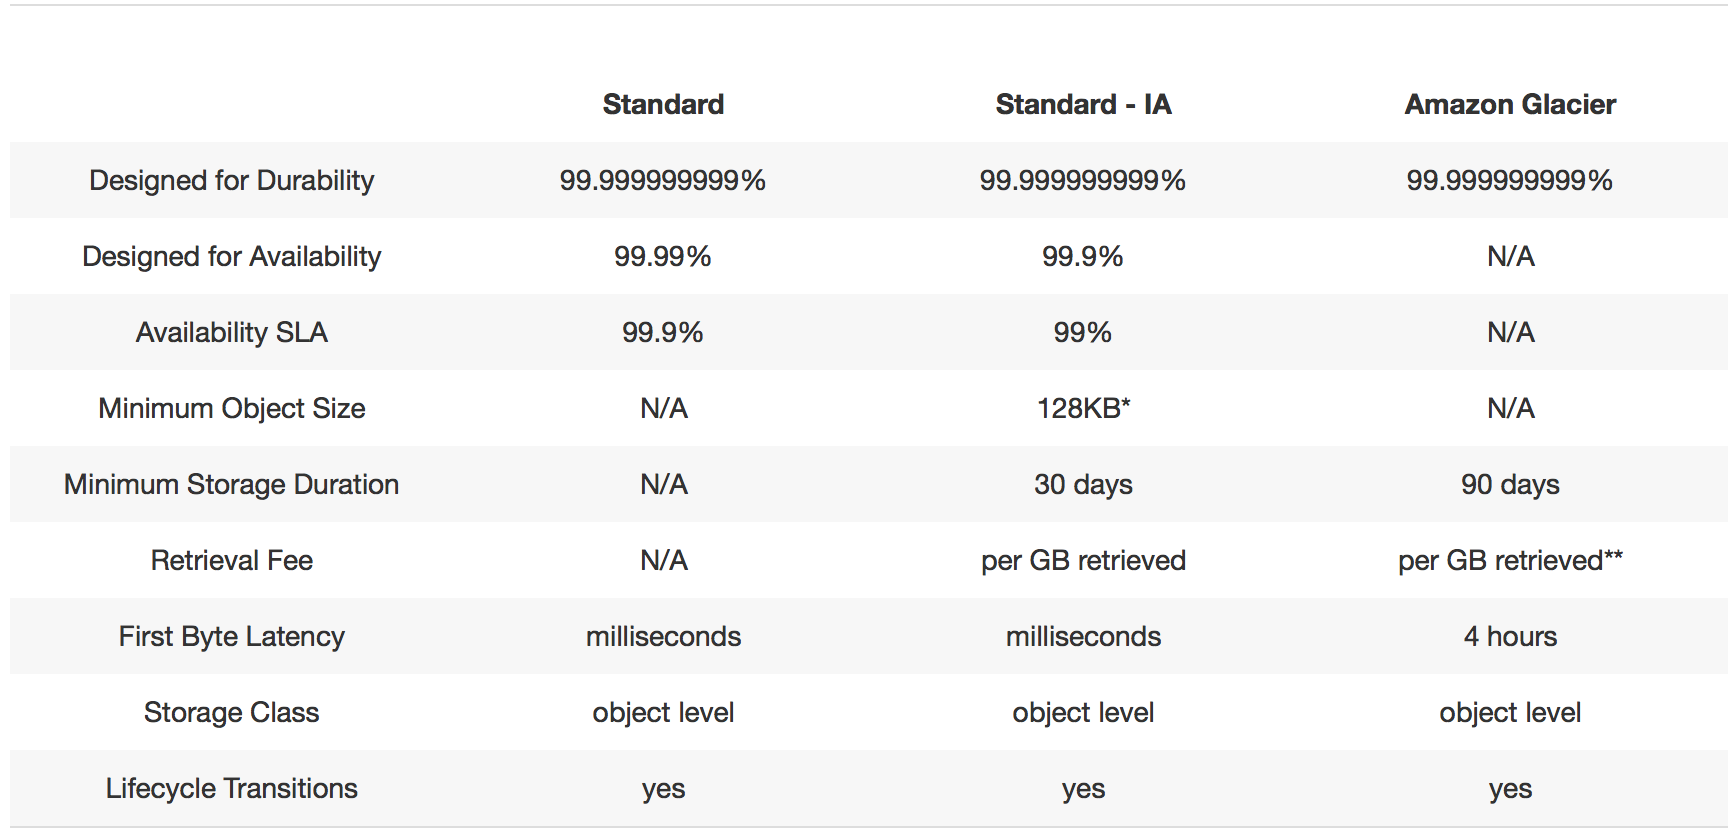This screenshot has width=1732, height=828.
Task: Select the 90 days Glacier storage duration
Action: 1510,484
